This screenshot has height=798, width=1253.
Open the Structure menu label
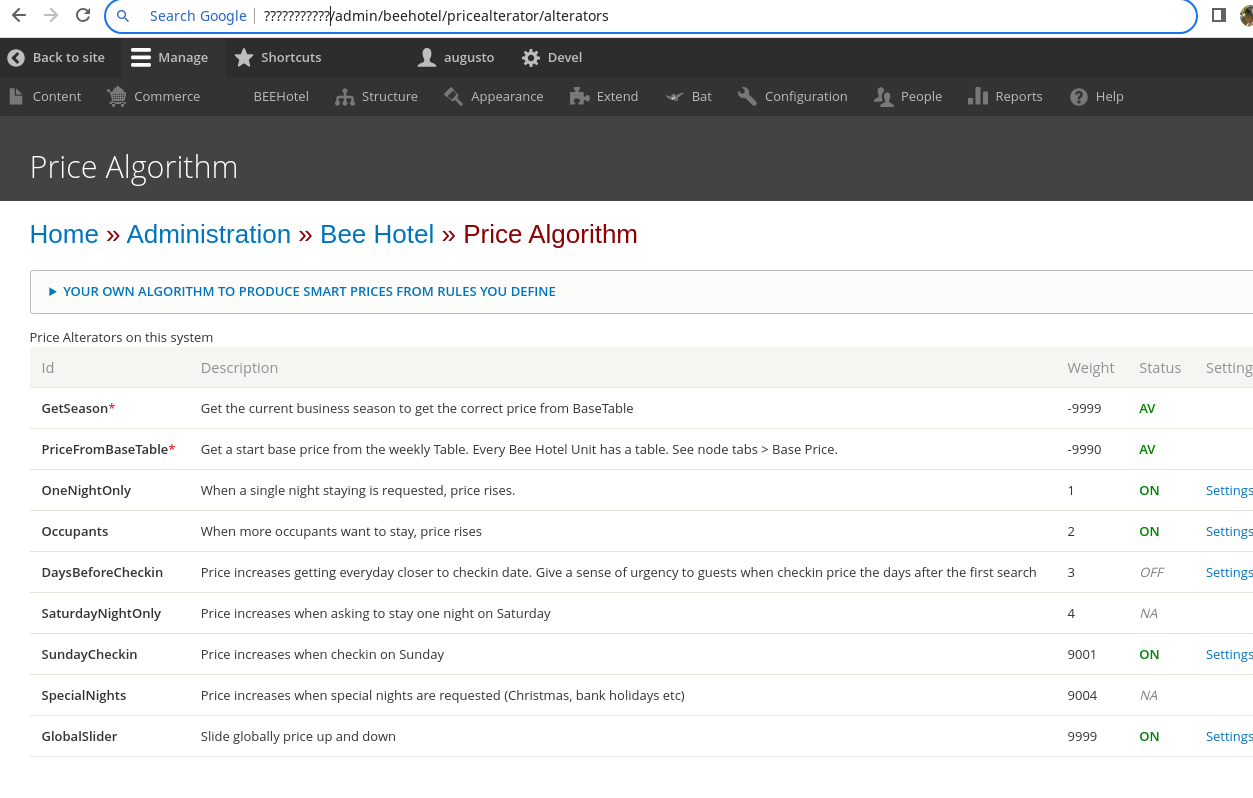[x=390, y=96]
